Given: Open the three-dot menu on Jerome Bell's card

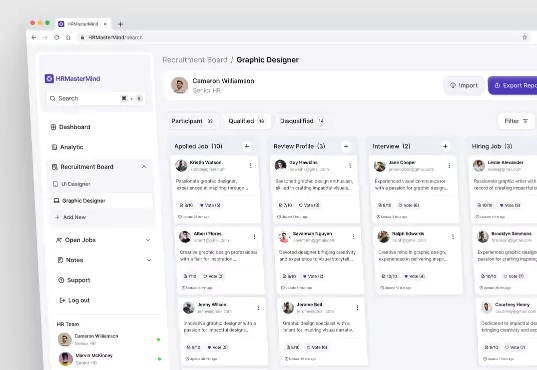Looking at the screenshot, I should coord(358,308).
